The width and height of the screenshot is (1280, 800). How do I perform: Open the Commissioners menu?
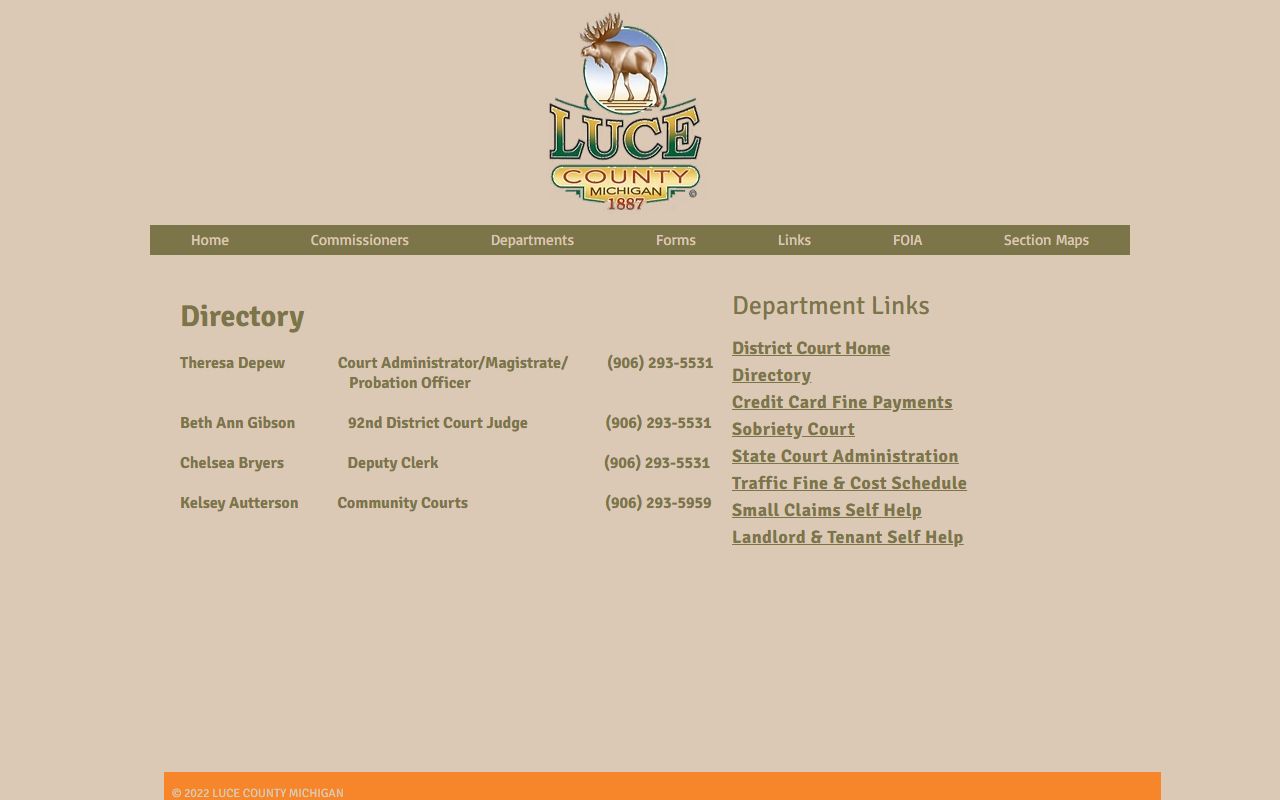coord(359,240)
